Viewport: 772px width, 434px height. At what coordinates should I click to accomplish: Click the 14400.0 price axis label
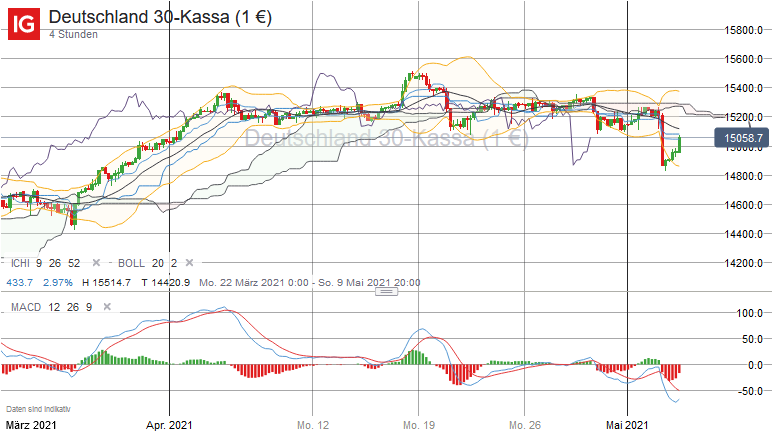[x=743, y=234]
